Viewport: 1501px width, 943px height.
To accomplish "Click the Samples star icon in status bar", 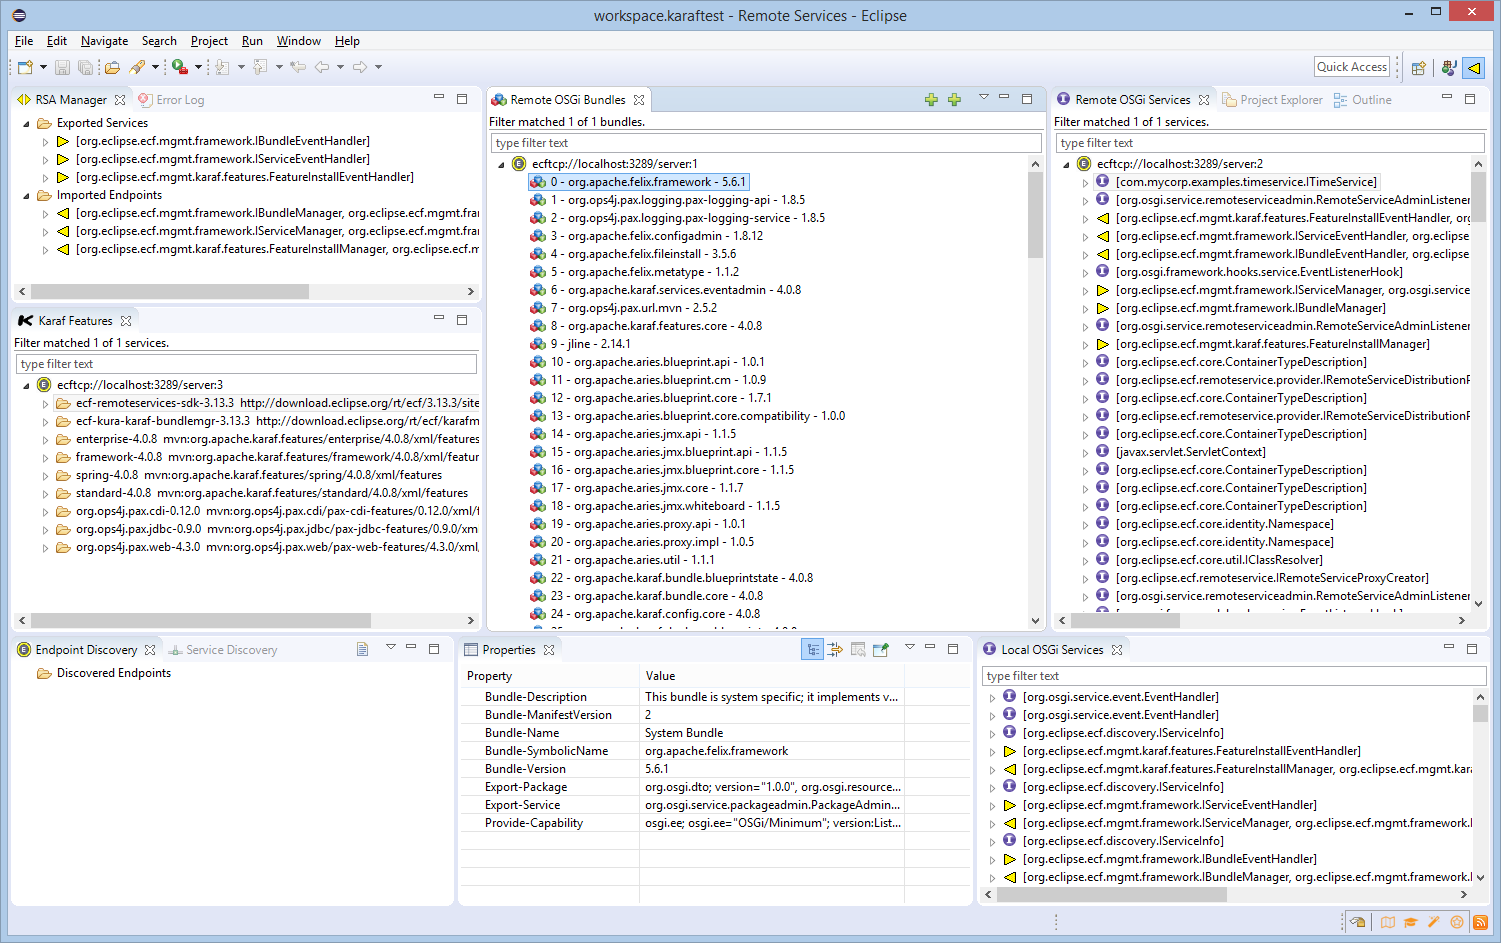I will (1457, 922).
